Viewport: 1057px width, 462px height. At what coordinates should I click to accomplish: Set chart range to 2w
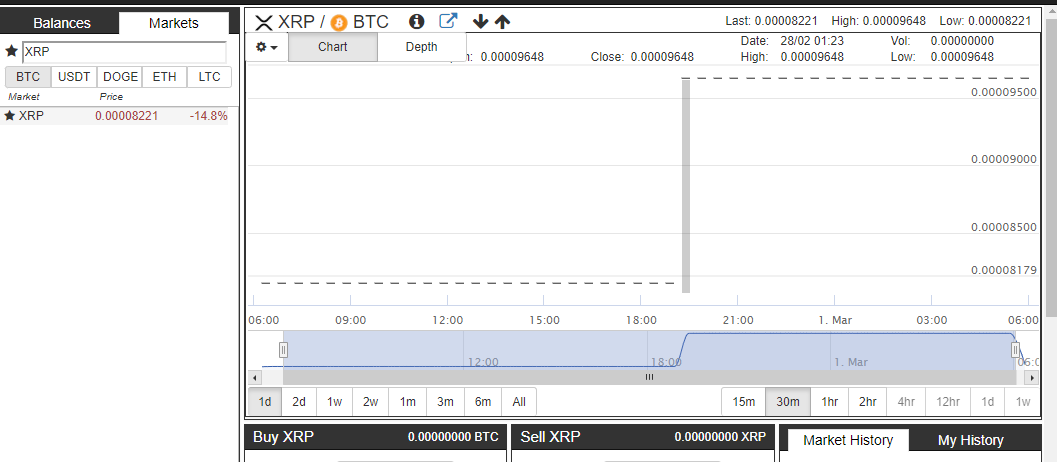(x=371, y=402)
